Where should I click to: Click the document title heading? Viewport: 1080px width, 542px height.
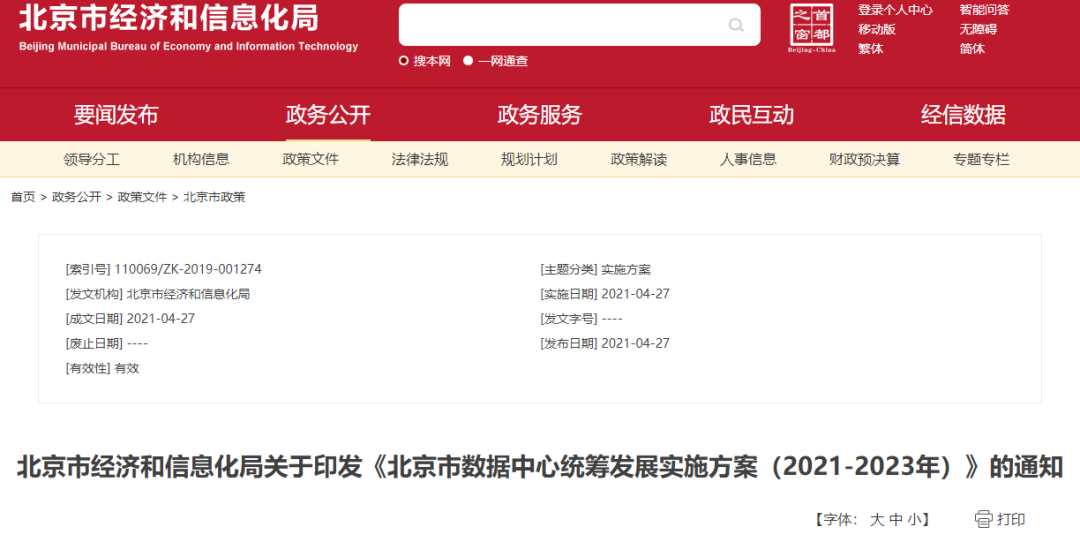tap(540, 468)
